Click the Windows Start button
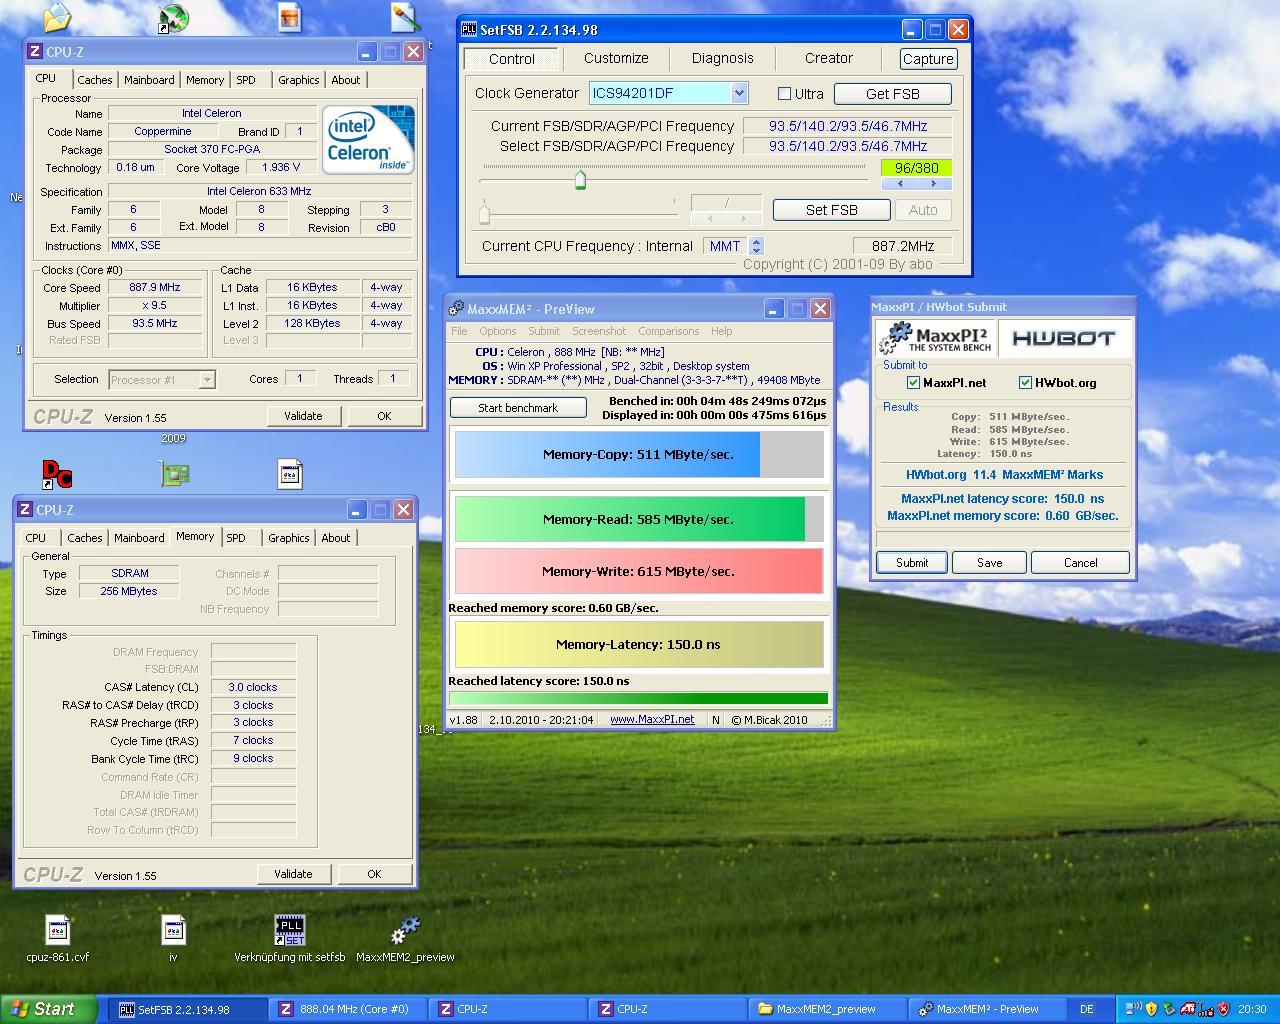 pyautogui.click(x=48, y=1009)
